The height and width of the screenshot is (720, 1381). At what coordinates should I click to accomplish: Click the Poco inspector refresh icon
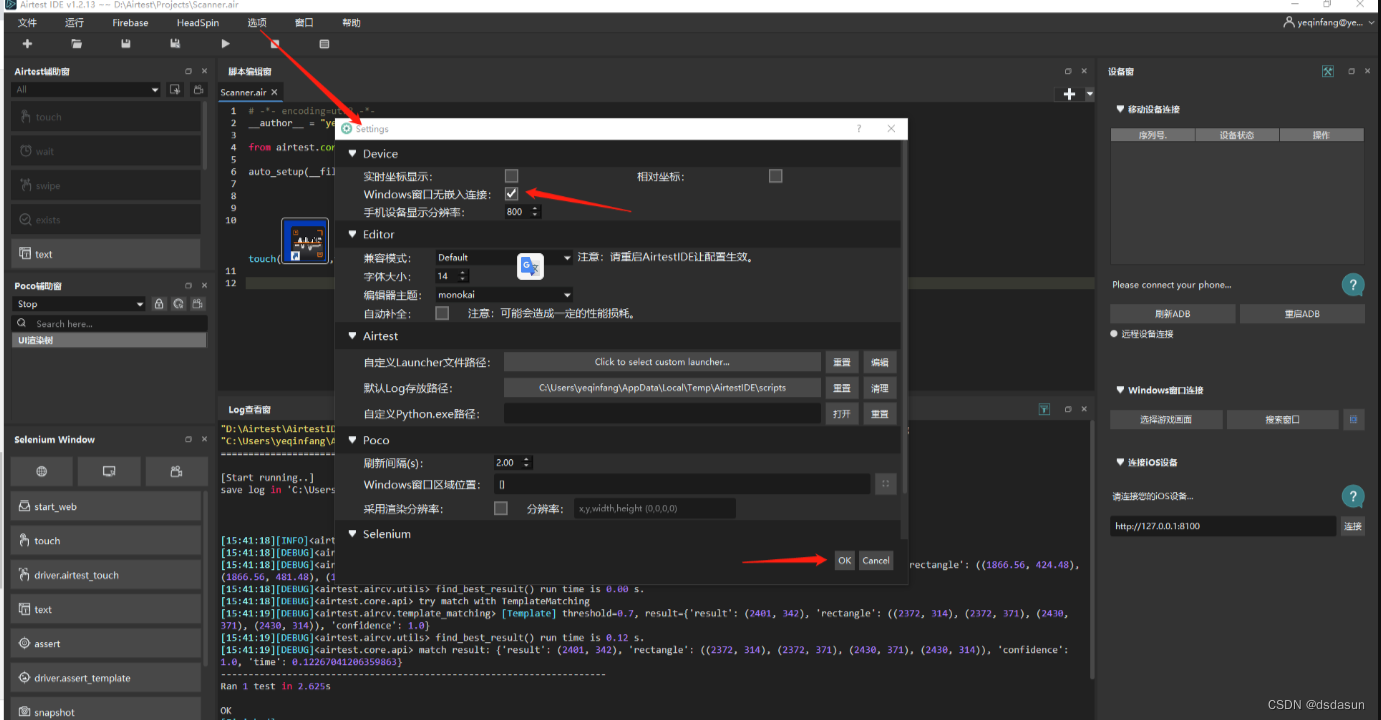[x=178, y=304]
